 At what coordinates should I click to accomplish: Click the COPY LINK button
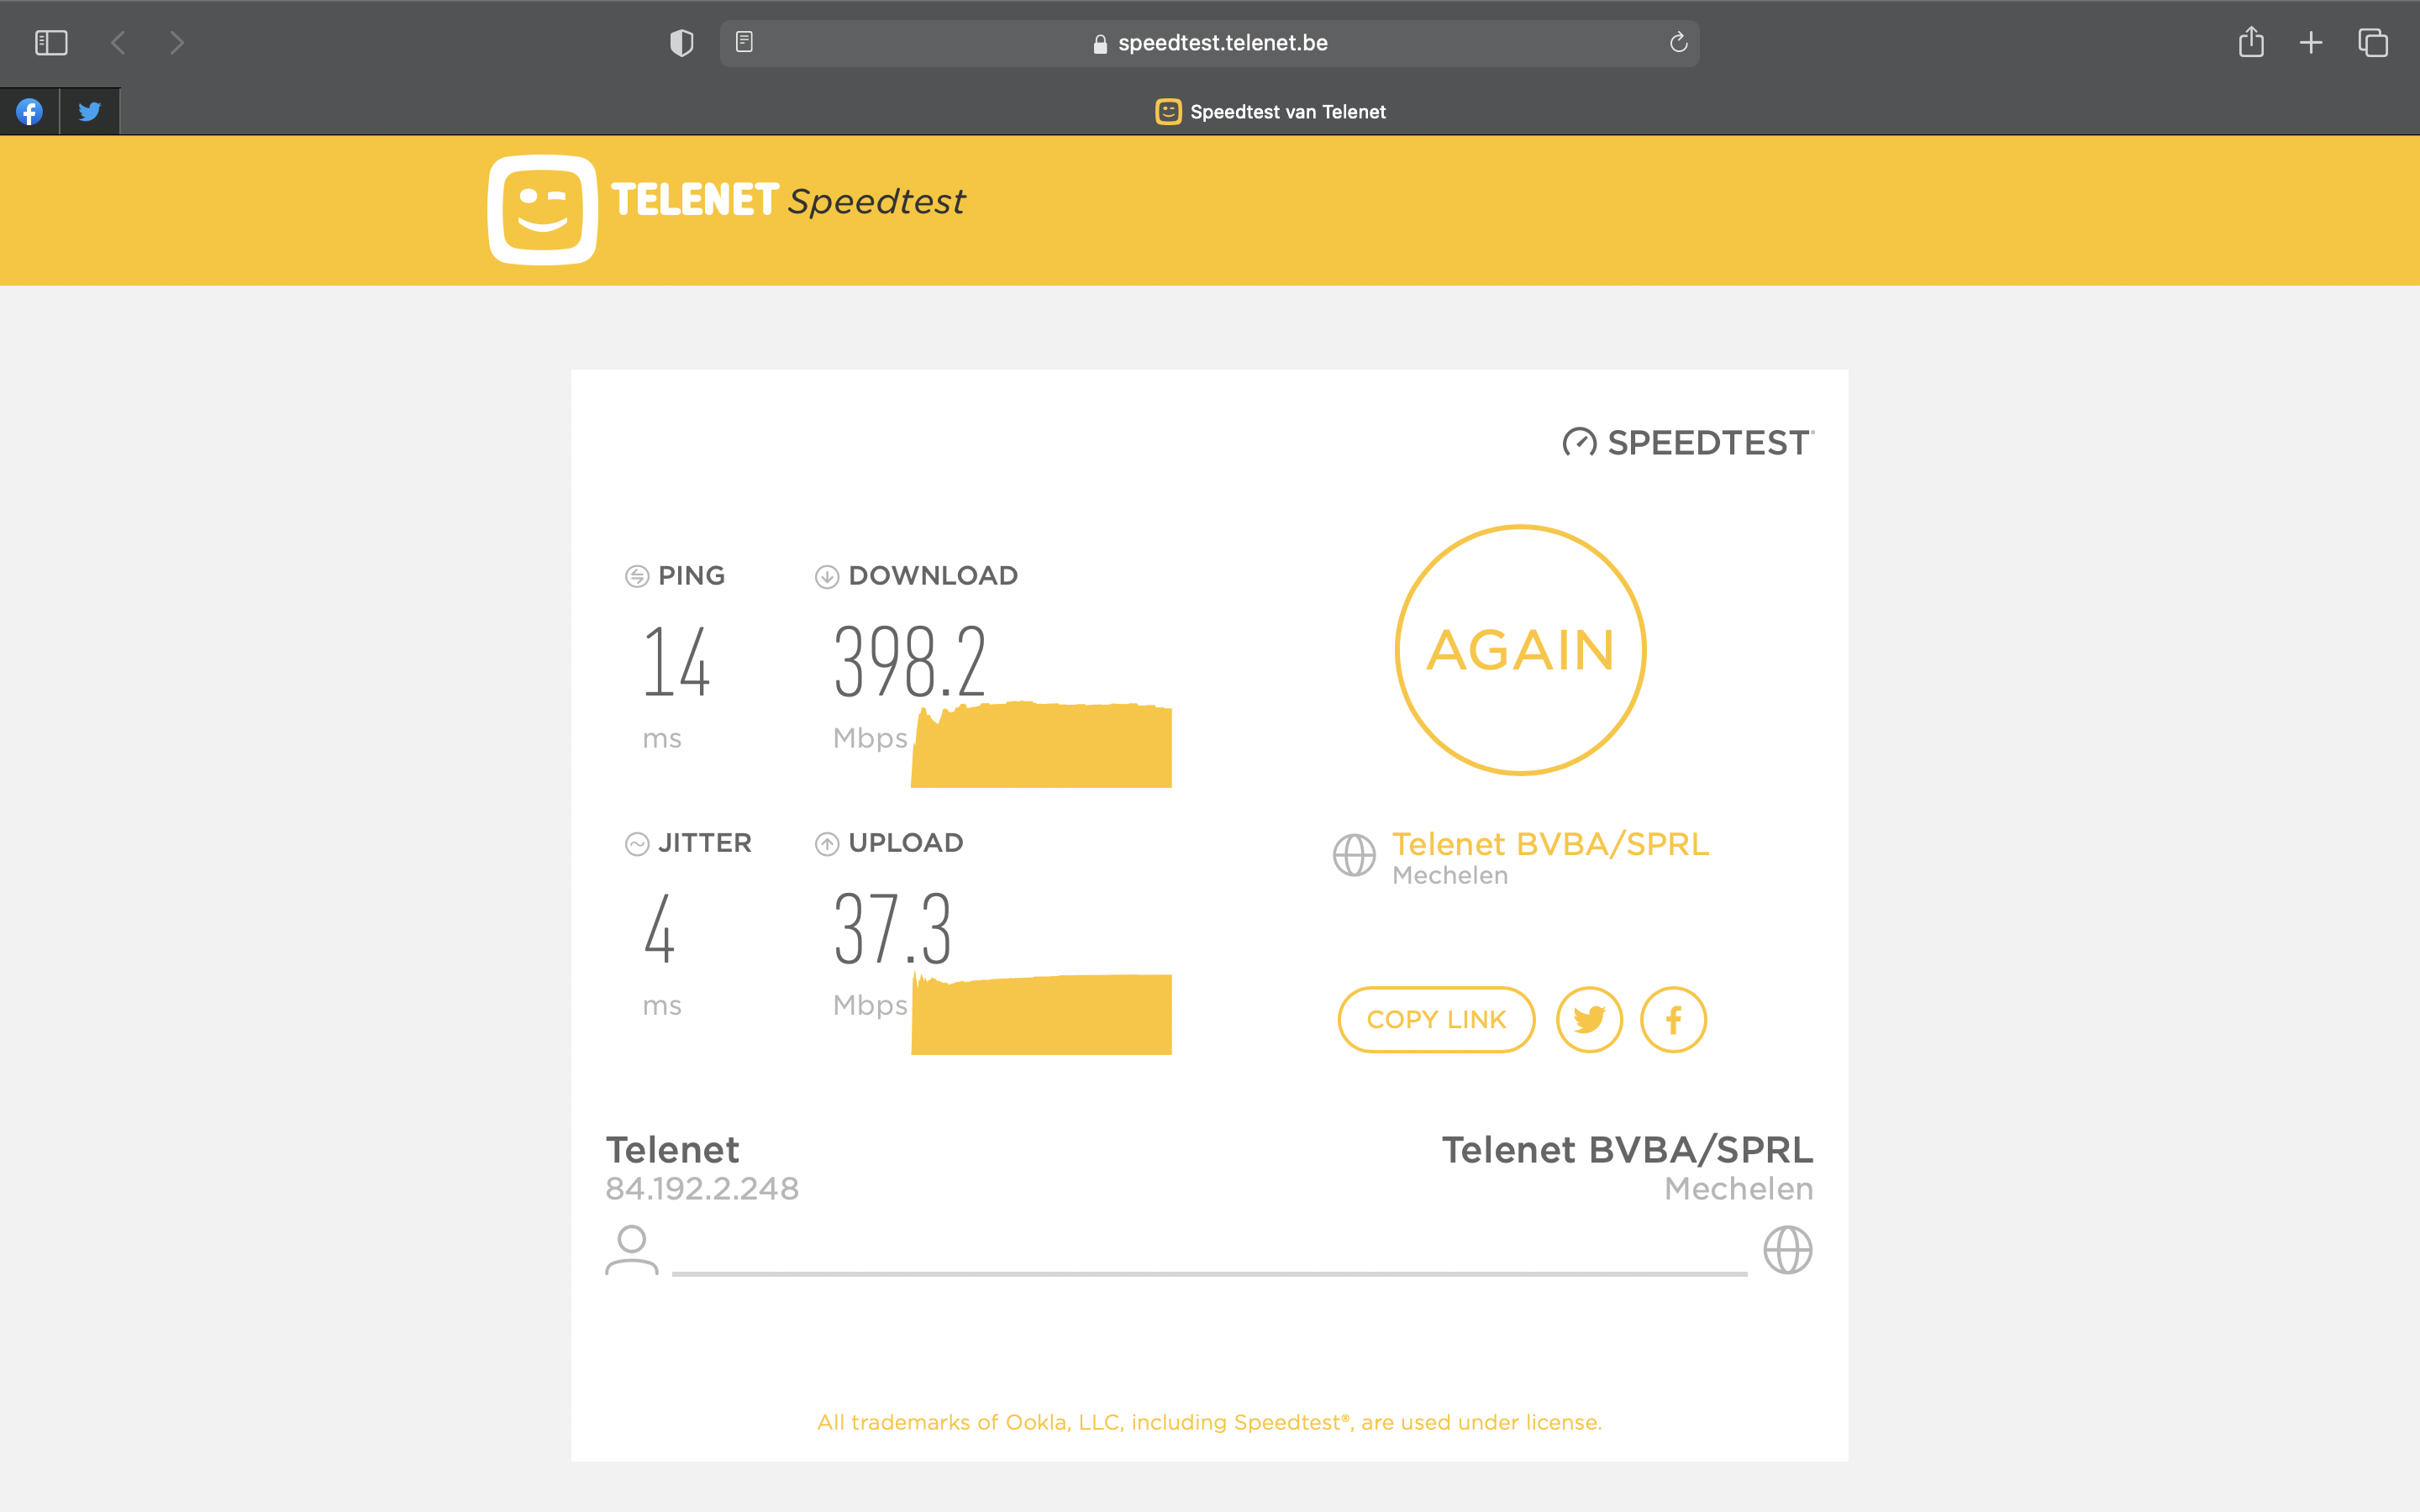coord(1436,1019)
